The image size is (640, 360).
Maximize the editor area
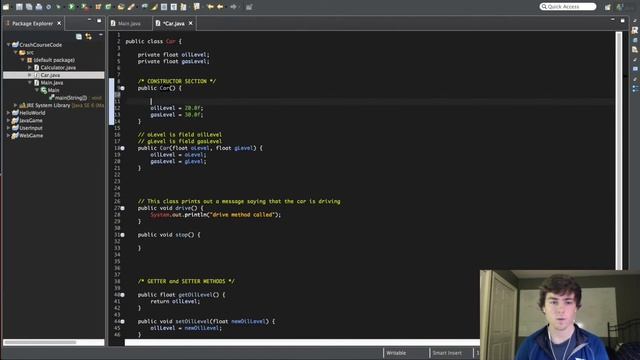(622, 20)
